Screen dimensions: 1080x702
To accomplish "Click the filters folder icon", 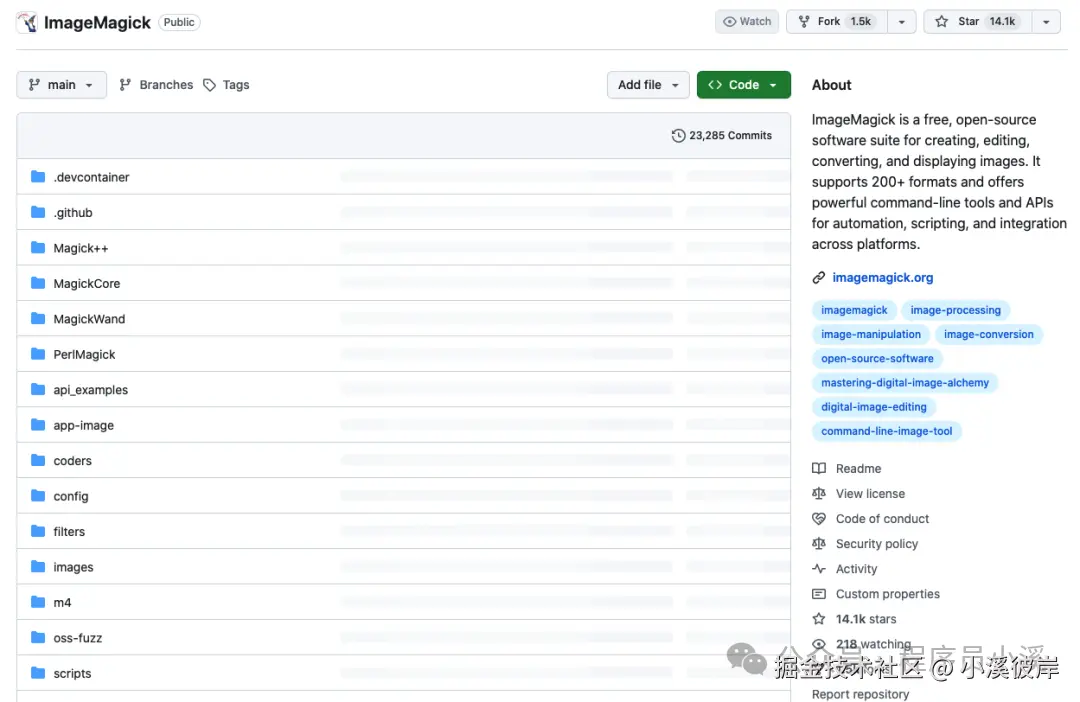I will click(x=38, y=532).
